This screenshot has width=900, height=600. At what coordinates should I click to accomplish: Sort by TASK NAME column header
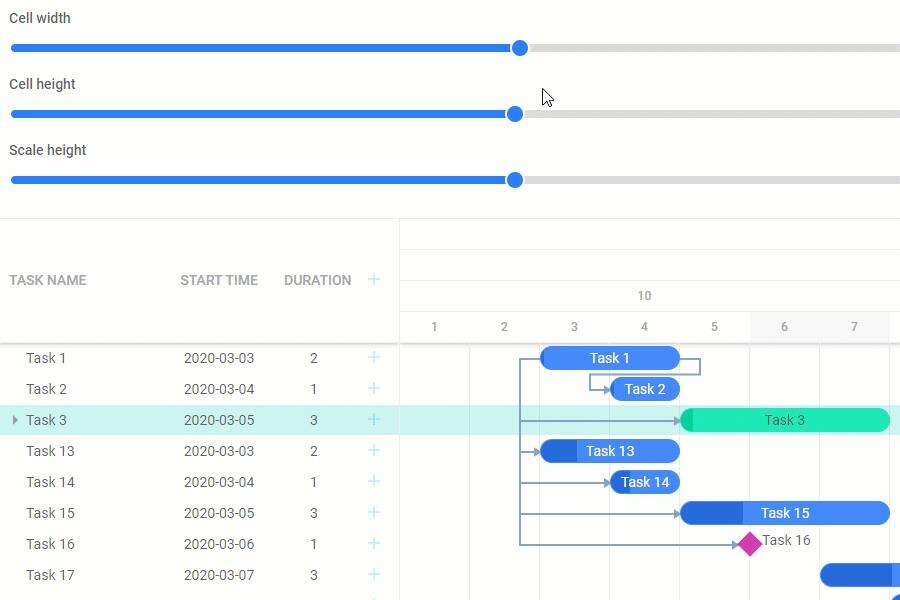click(x=48, y=280)
